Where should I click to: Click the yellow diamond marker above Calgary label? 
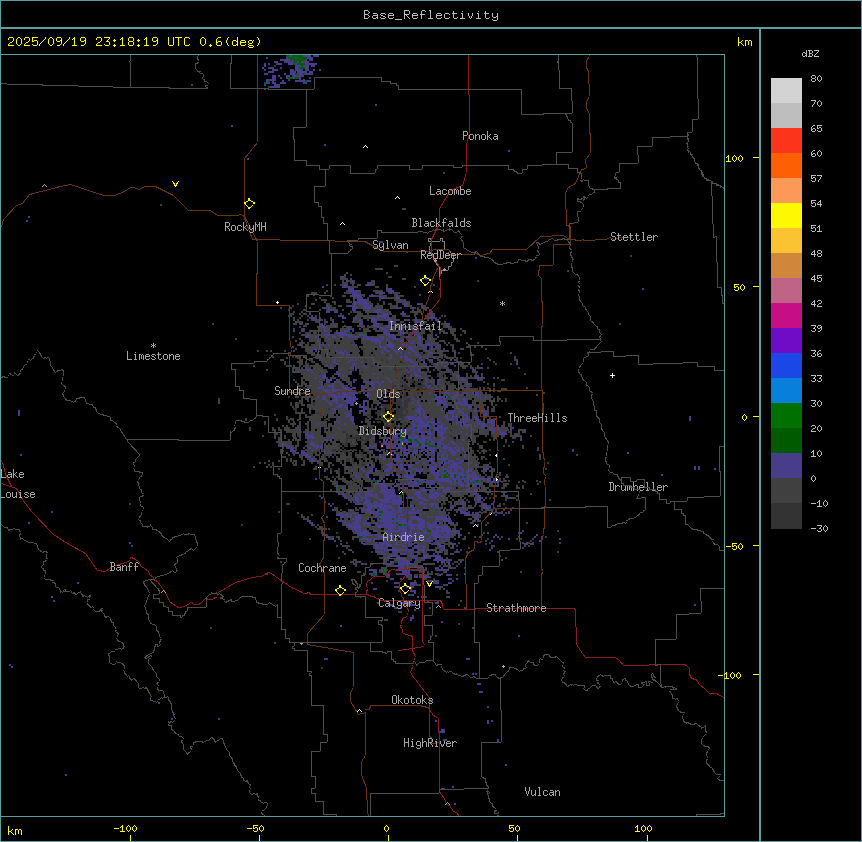(406, 588)
